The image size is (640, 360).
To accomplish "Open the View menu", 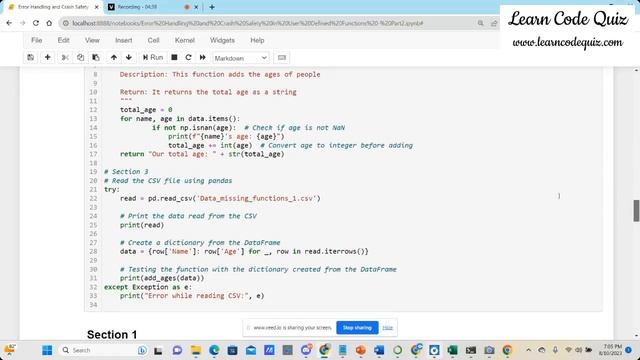I will click(92, 40).
